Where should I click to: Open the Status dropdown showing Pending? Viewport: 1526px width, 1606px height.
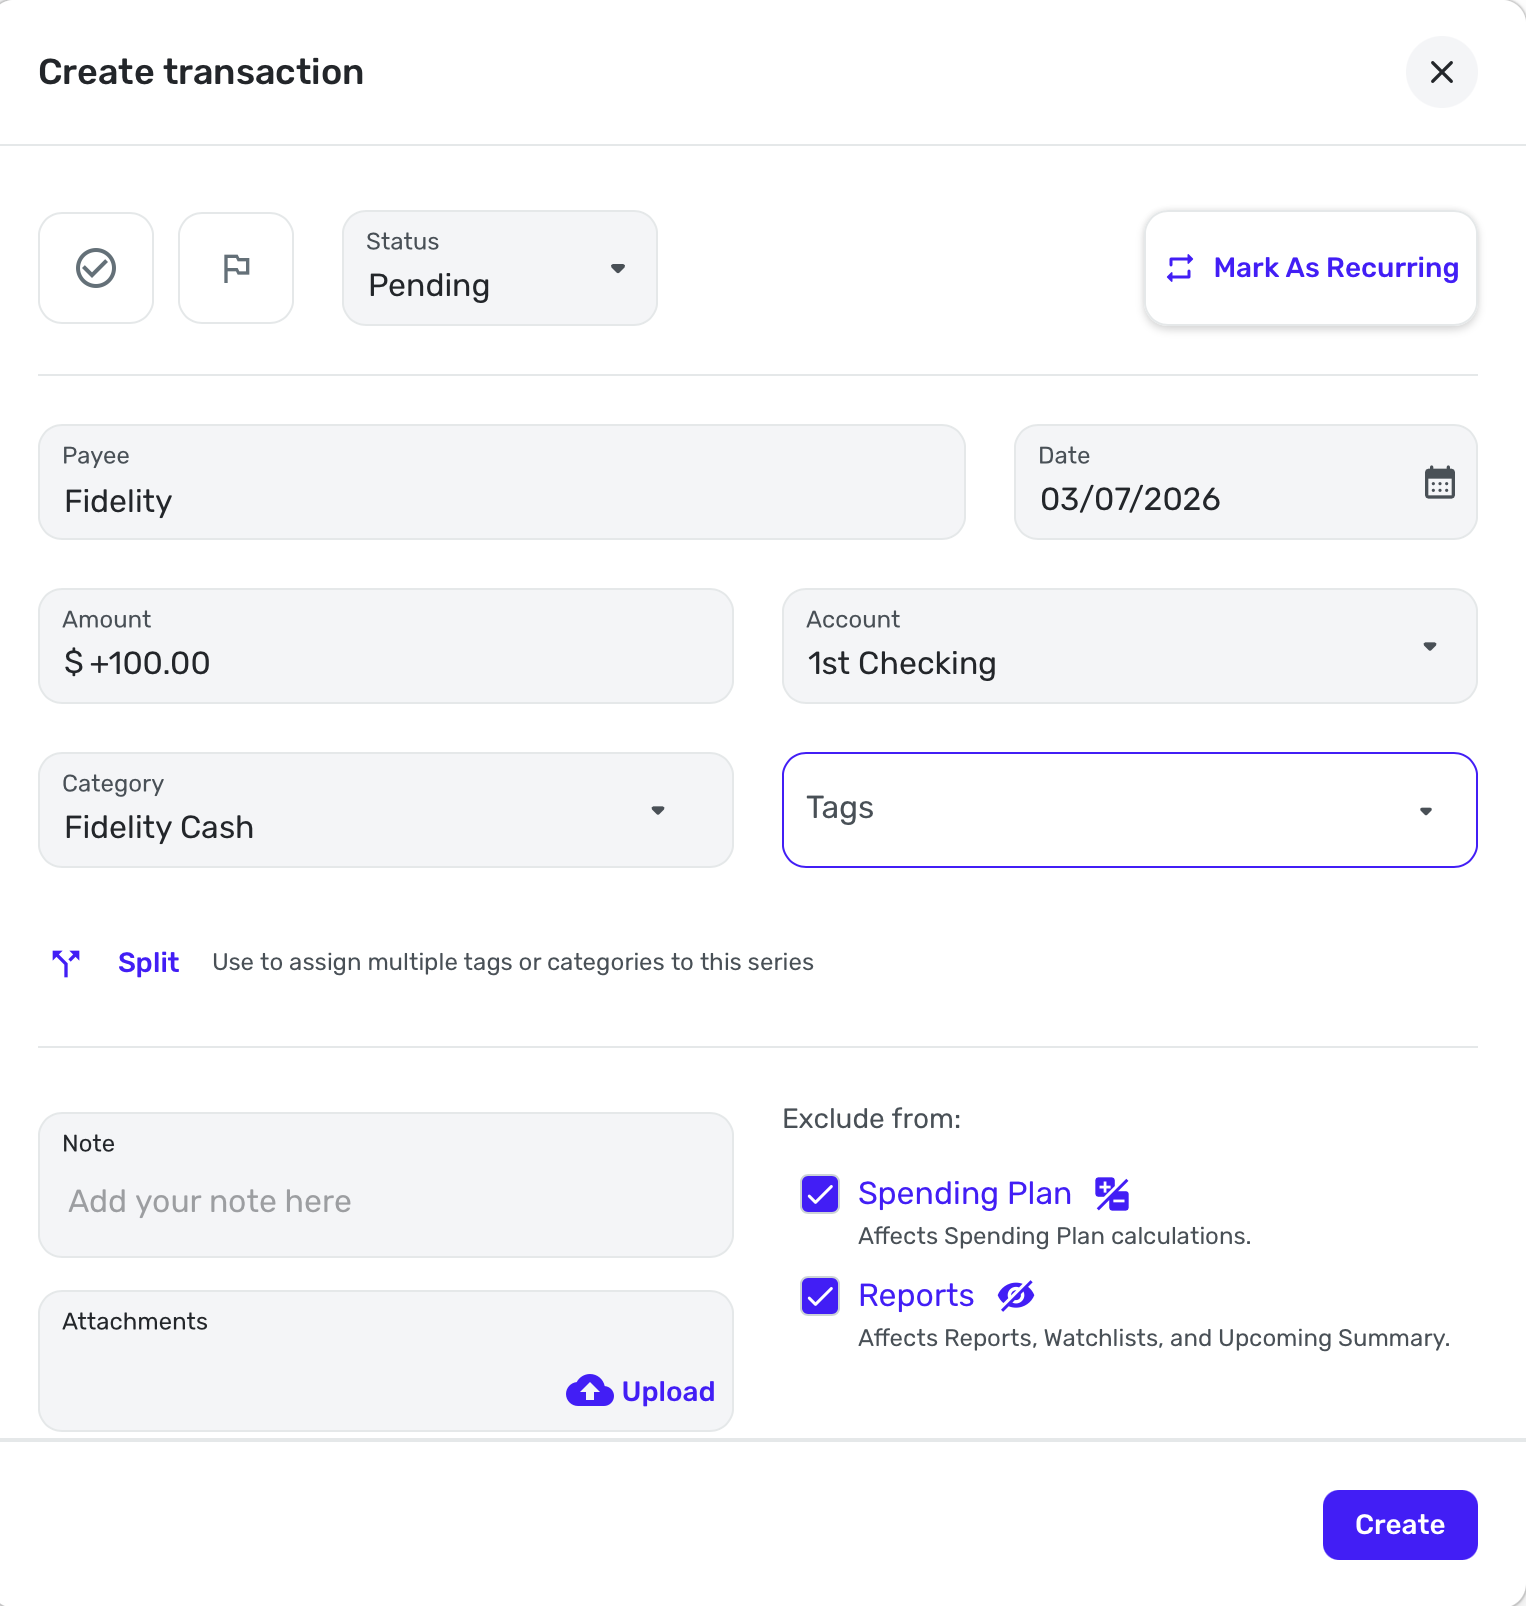[499, 268]
